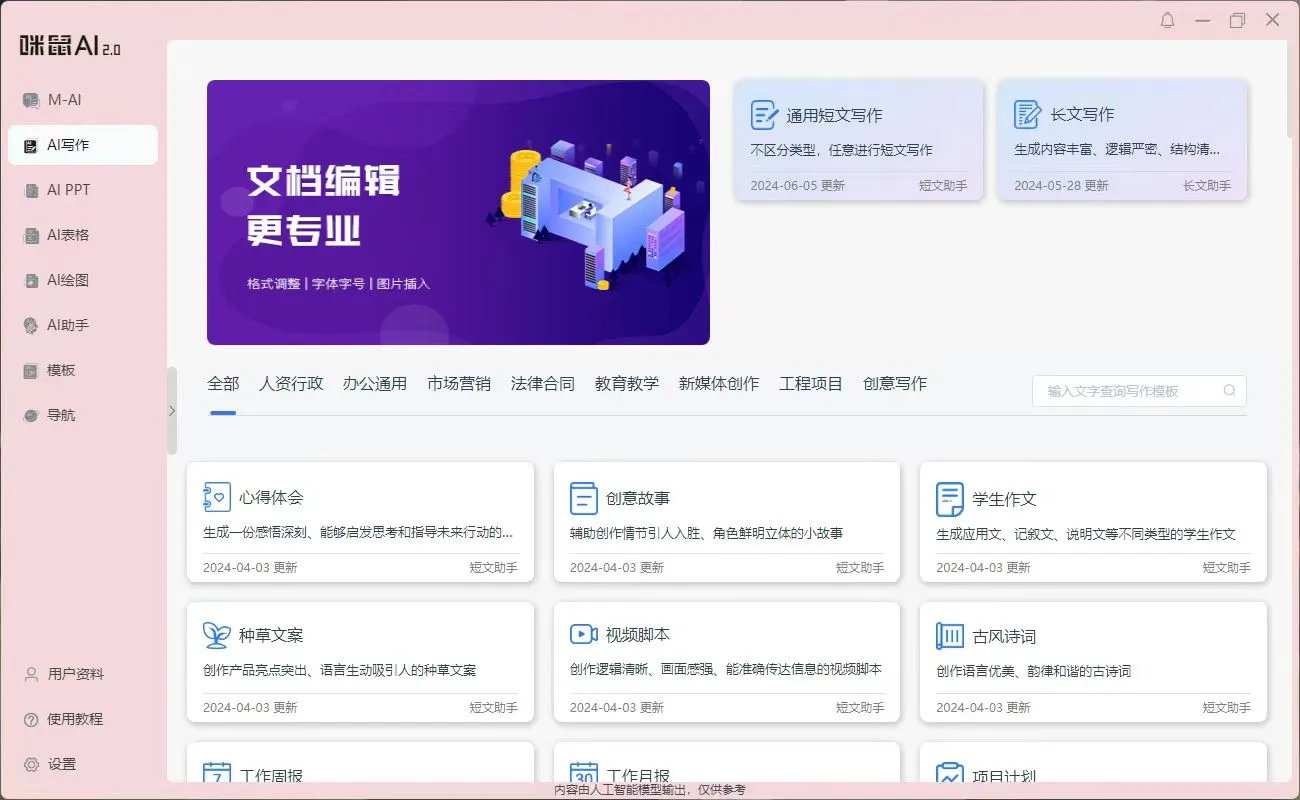Open 模板 sidebar icon
The image size is (1300, 800).
click(x=31, y=370)
